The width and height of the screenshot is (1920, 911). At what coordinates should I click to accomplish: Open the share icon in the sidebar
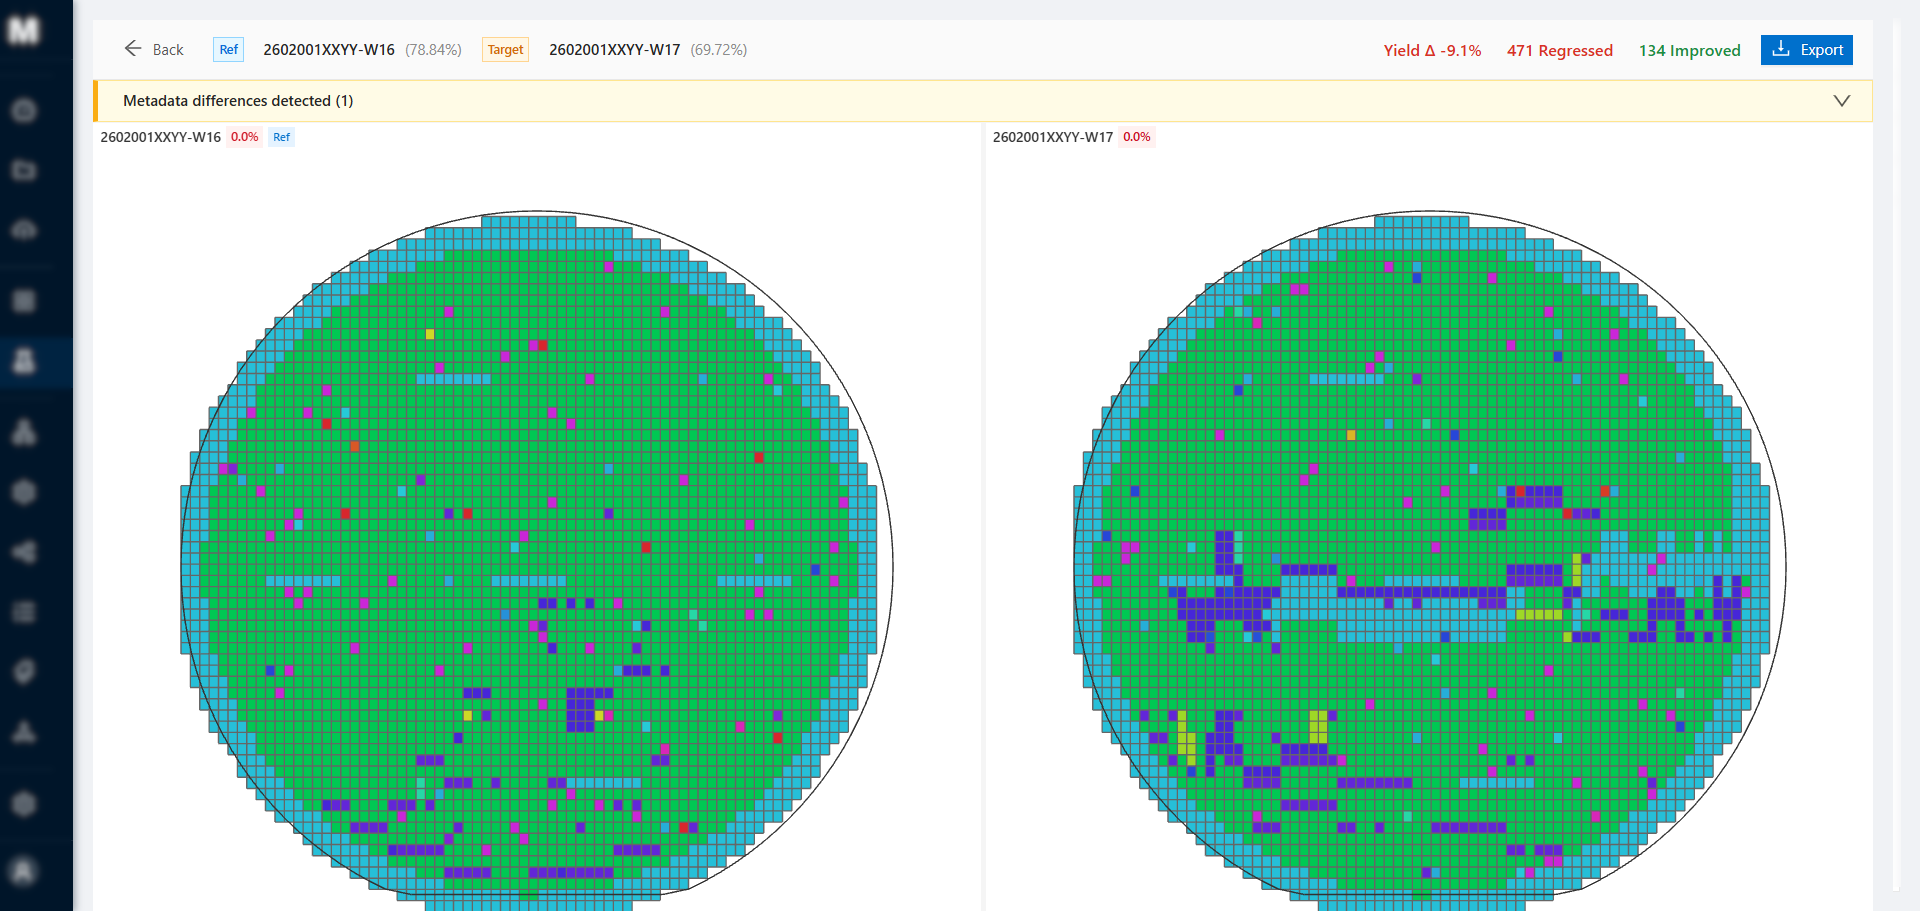click(24, 552)
